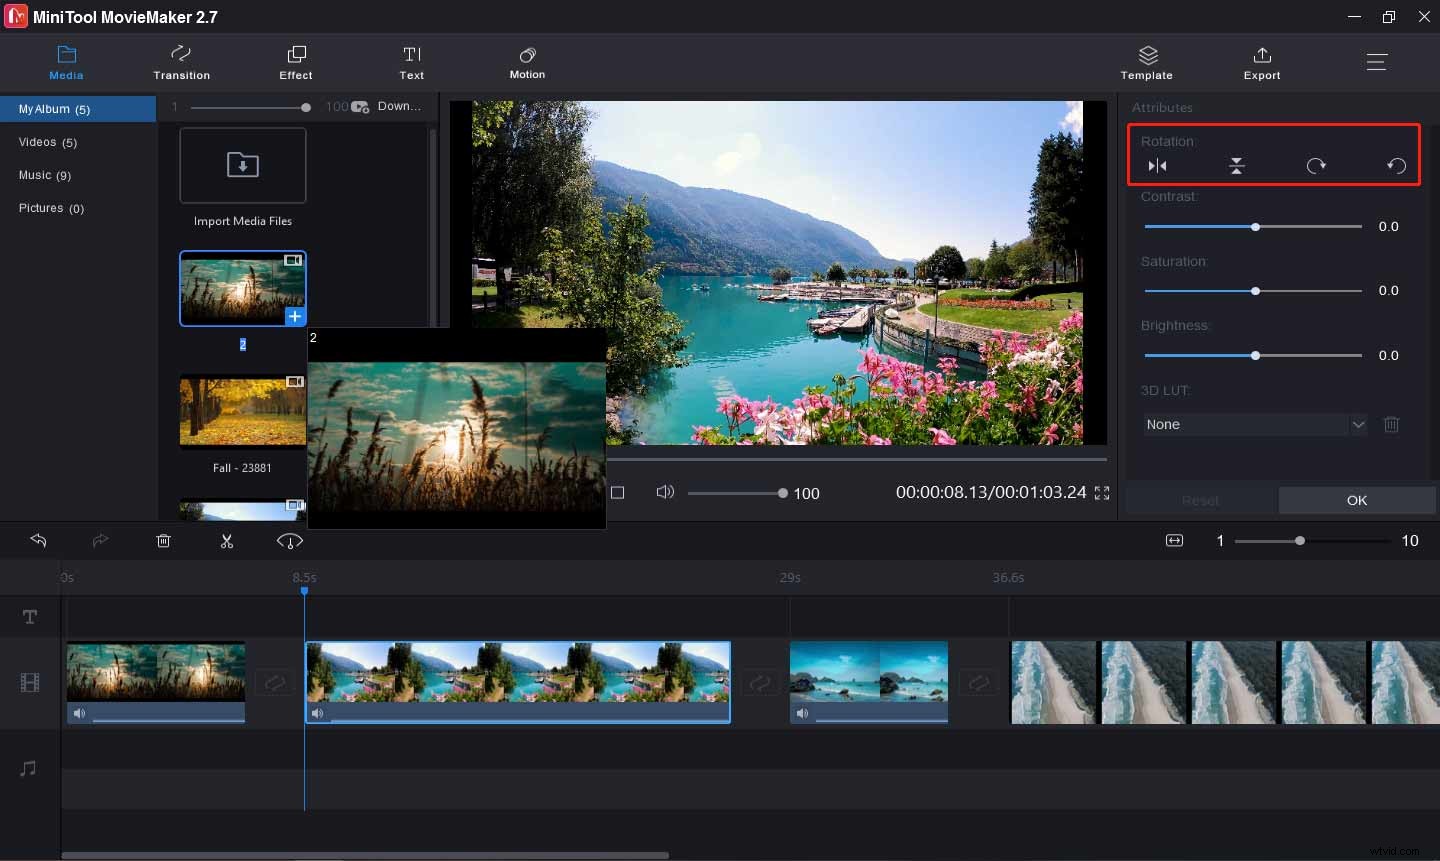Viewport: 1440px width, 861px height.
Task: Toggle the link icon between timeline clips
Action: pyautogui.click(x=274, y=682)
